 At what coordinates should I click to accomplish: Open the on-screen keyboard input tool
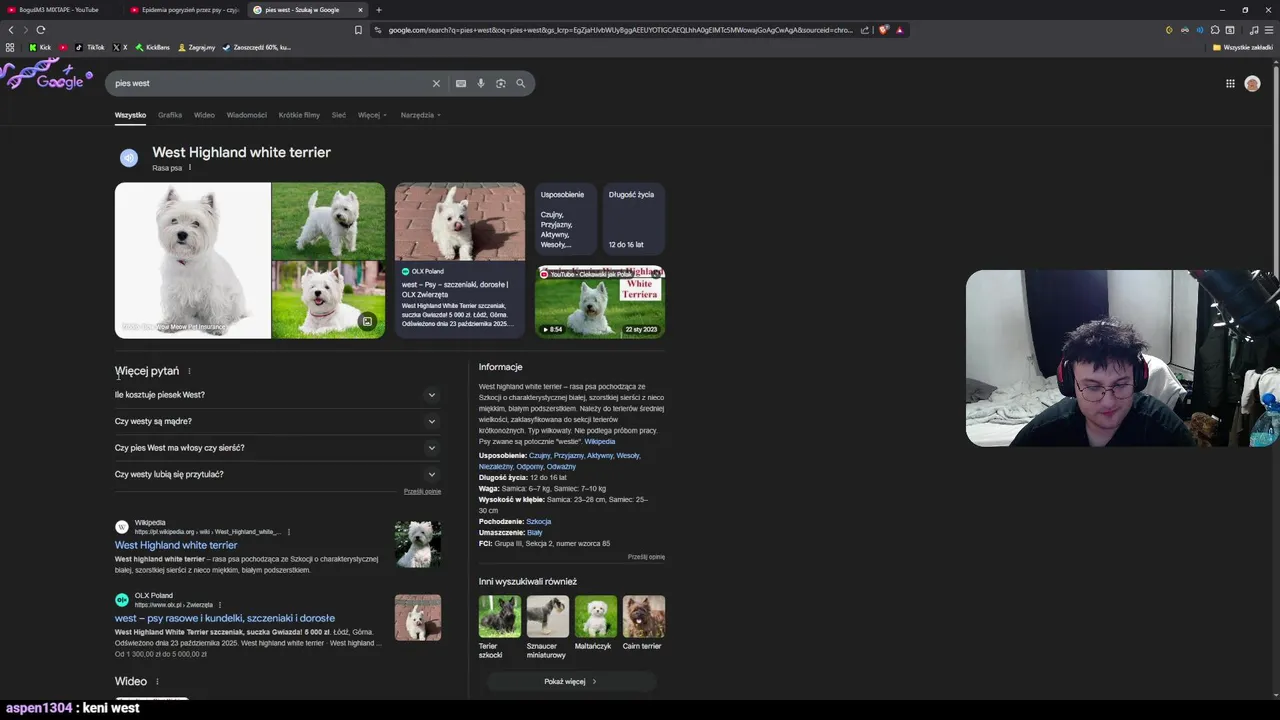pos(461,83)
